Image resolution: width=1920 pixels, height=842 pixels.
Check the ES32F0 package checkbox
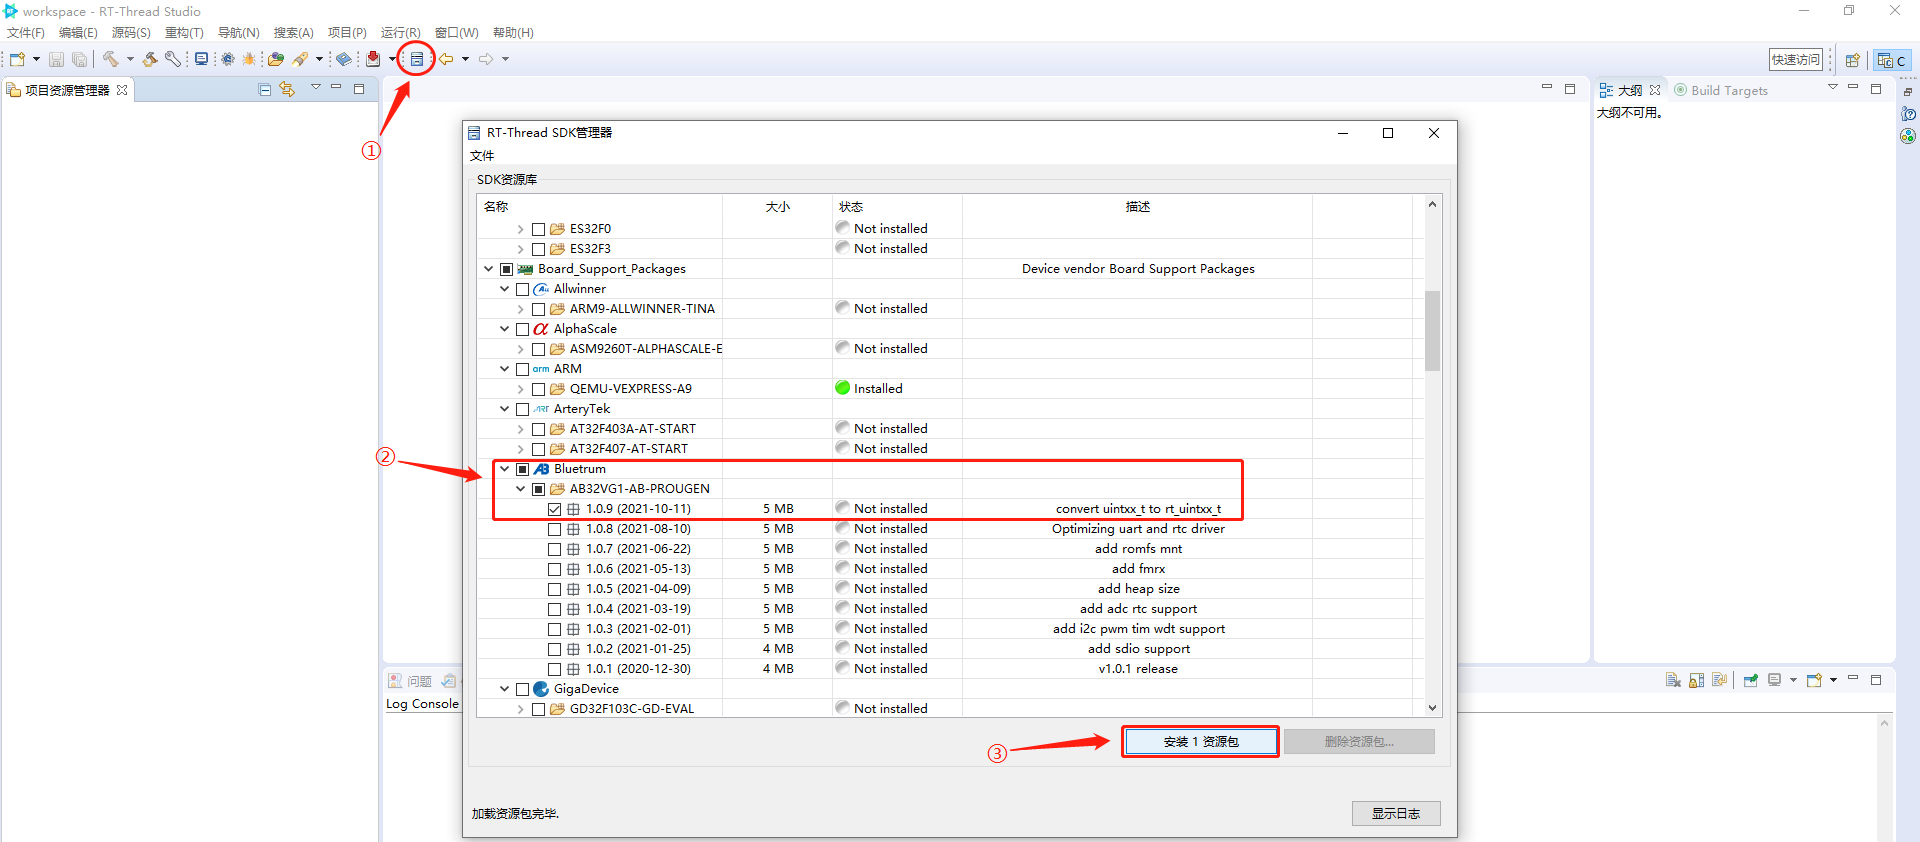pyautogui.click(x=539, y=229)
